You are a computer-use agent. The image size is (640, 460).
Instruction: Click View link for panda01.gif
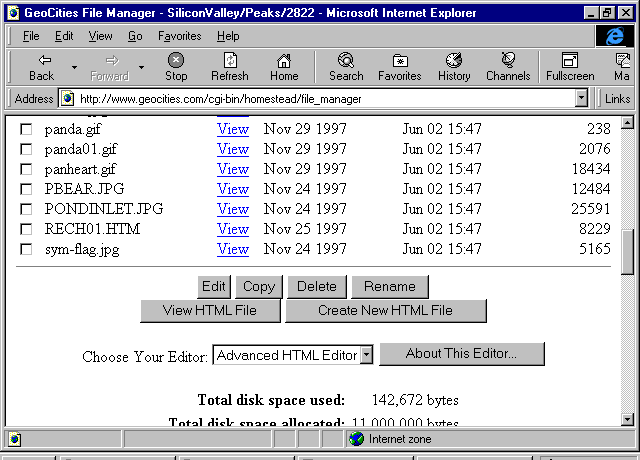pyautogui.click(x=233, y=149)
